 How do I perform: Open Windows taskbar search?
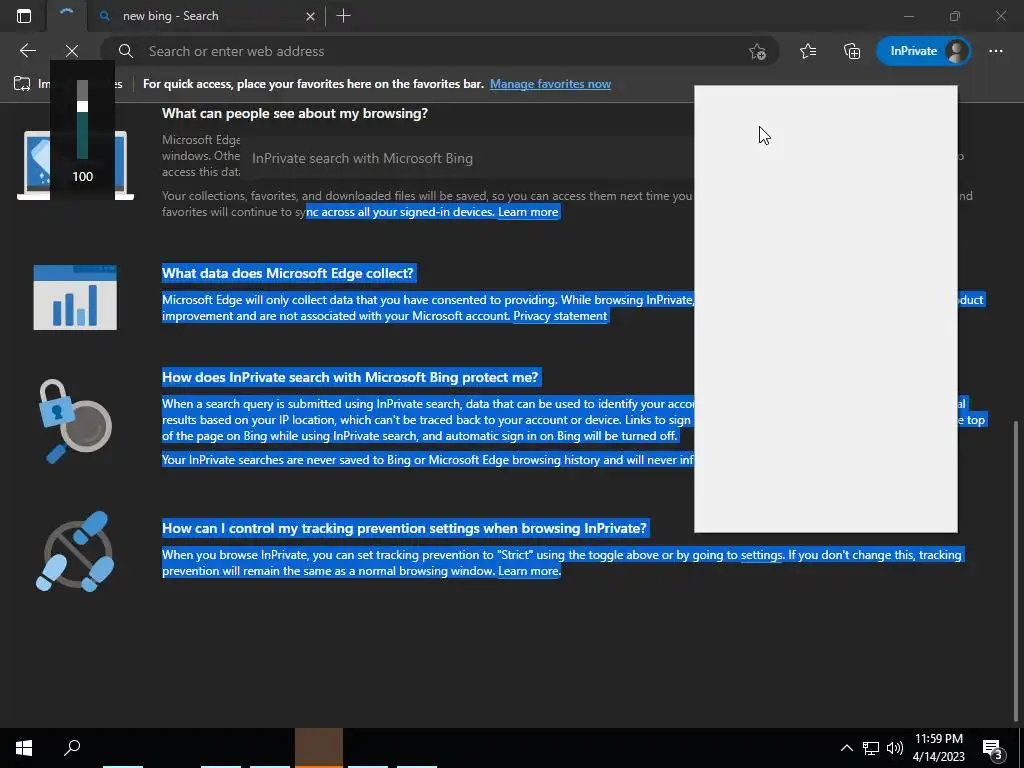72,748
